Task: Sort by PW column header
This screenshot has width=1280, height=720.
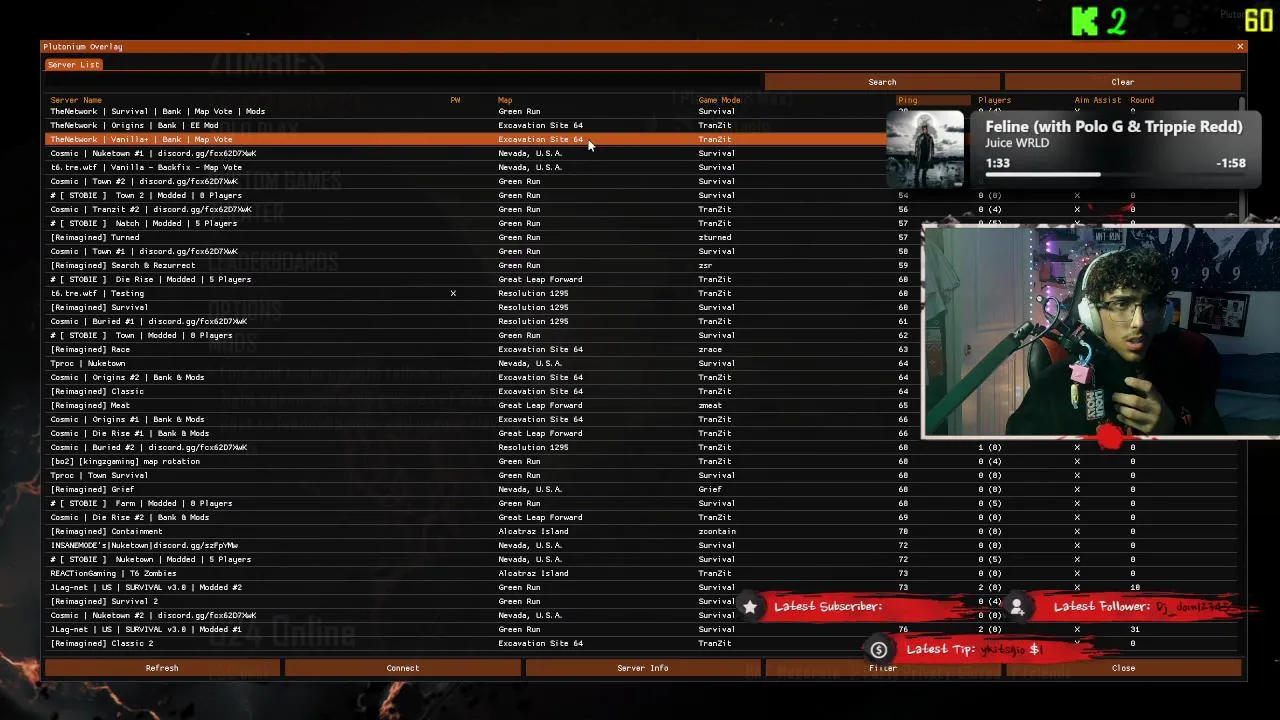Action: pyautogui.click(x=455, y=100)
